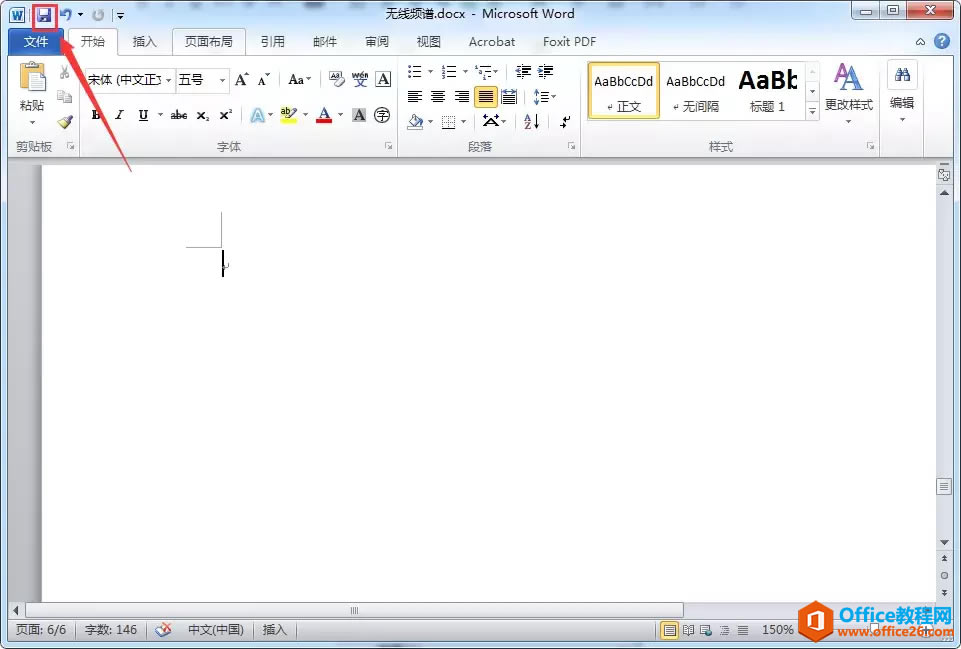Switch to the 视图 ribbon tab
Screen dimensions: 961x649
(428, 42)
